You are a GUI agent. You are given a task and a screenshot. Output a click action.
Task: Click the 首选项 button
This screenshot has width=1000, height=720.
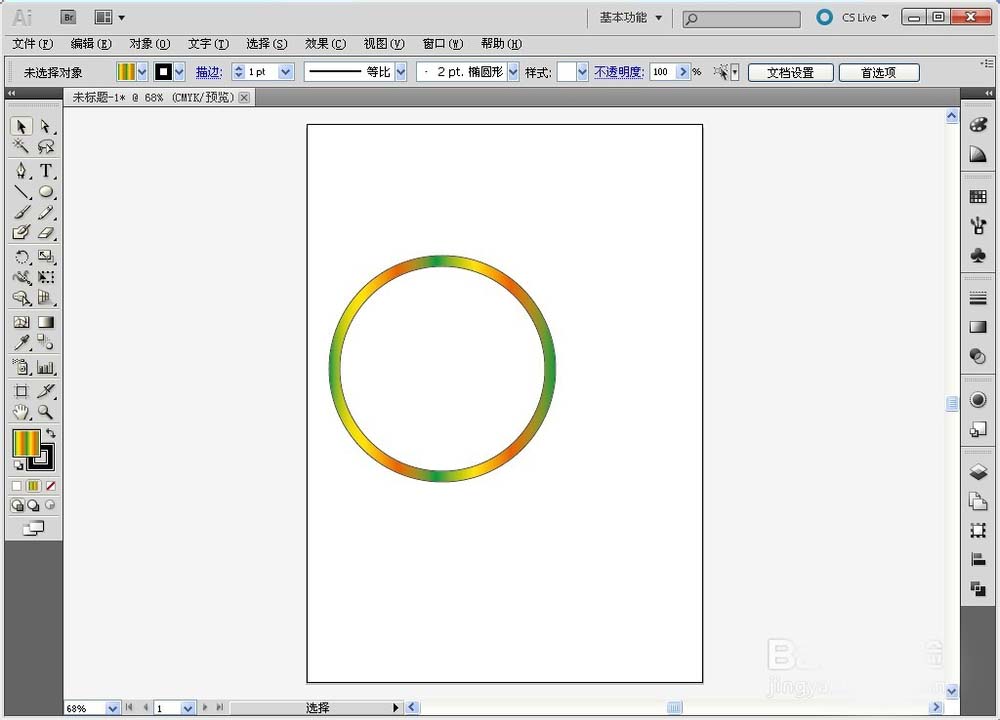(877, 72)
